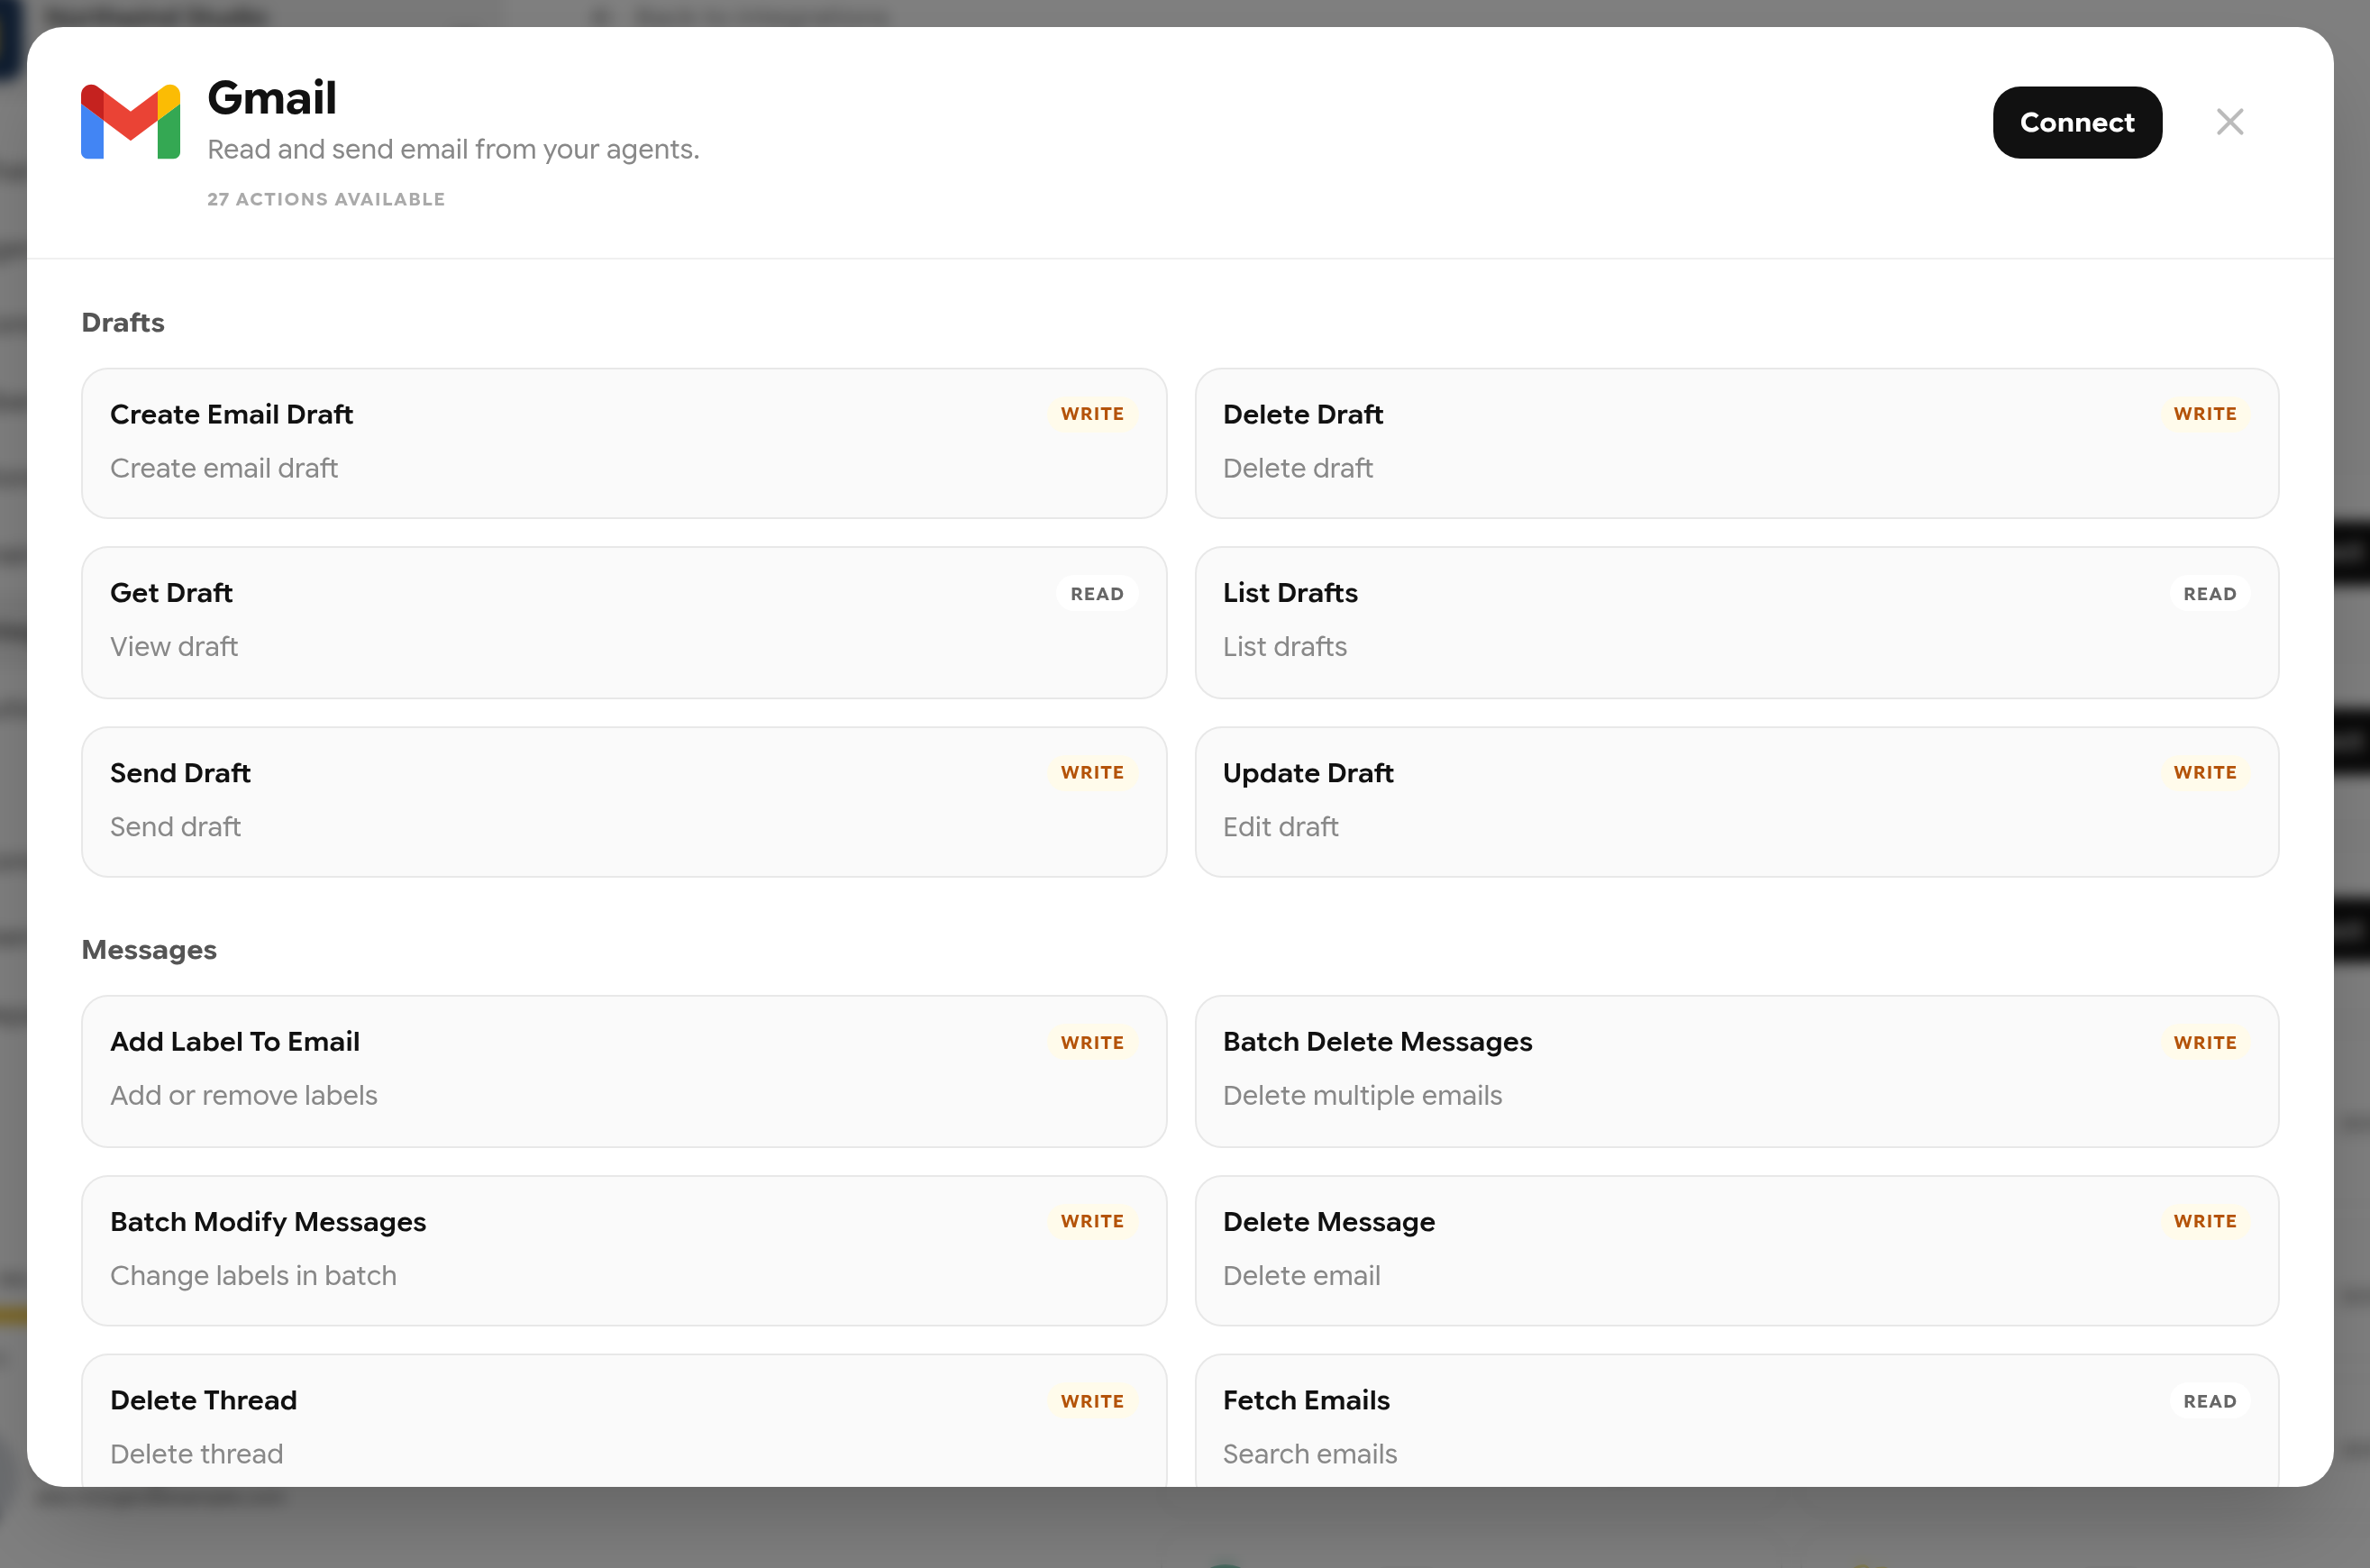2370x1568 pixels.
Task: Click the 'Search emails' description text
Action: click(x=1310, y=1453)
